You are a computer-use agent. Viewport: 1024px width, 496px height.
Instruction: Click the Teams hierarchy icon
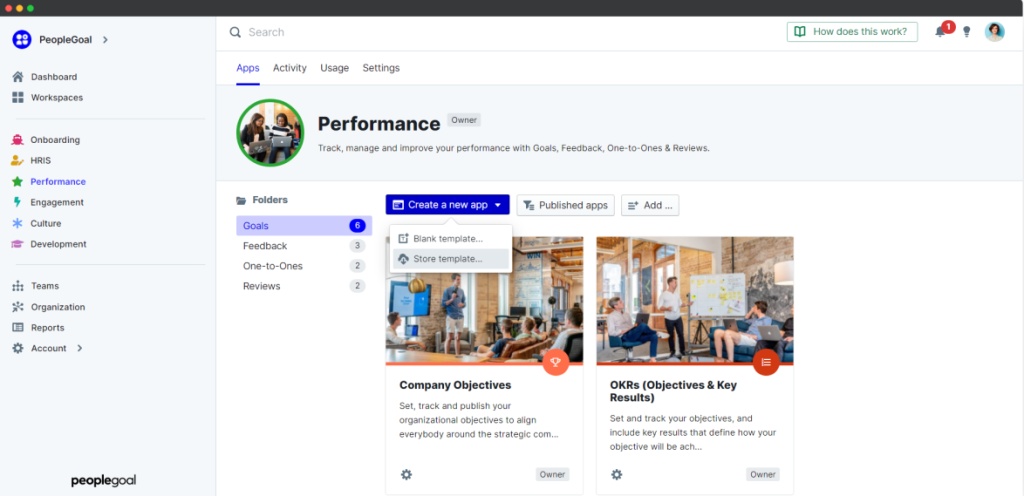pyautogui.click(x=18, y=286)
